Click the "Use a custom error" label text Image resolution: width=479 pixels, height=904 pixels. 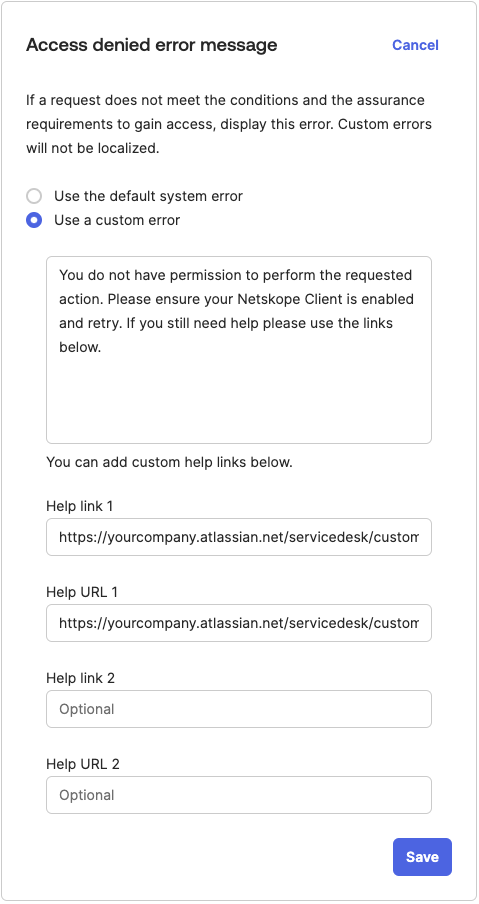[x=117, y=220]
